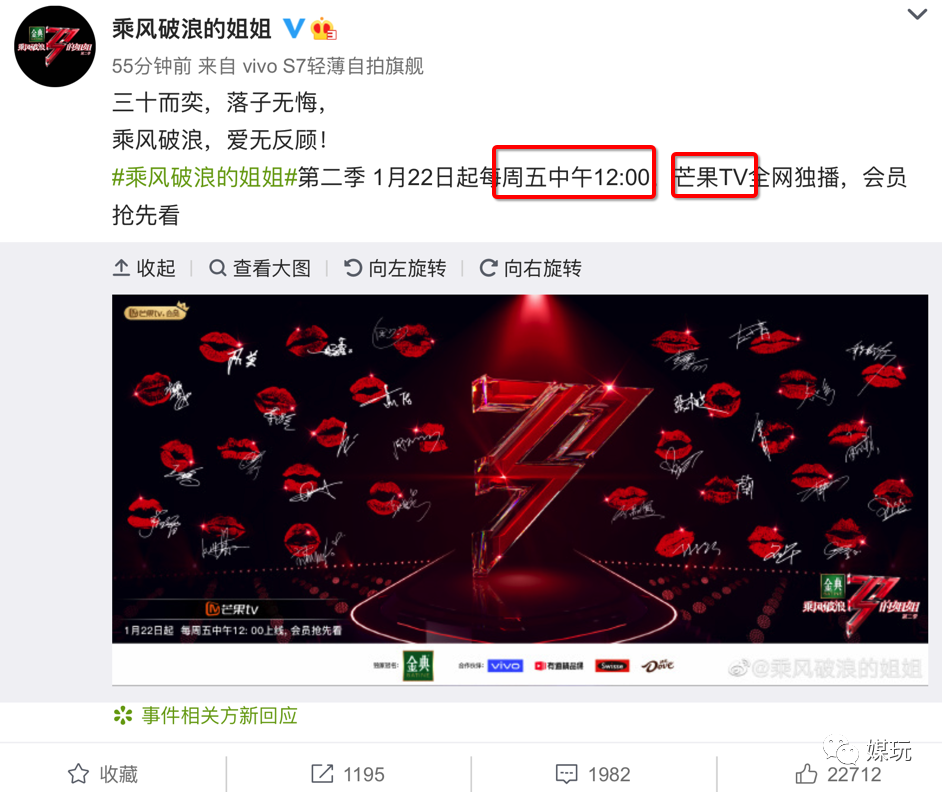Image resolution: width=942 pixels, height=792 pixels.
Task: Rotate the image right with 向右旋转
Action: [x=530, y=268]
